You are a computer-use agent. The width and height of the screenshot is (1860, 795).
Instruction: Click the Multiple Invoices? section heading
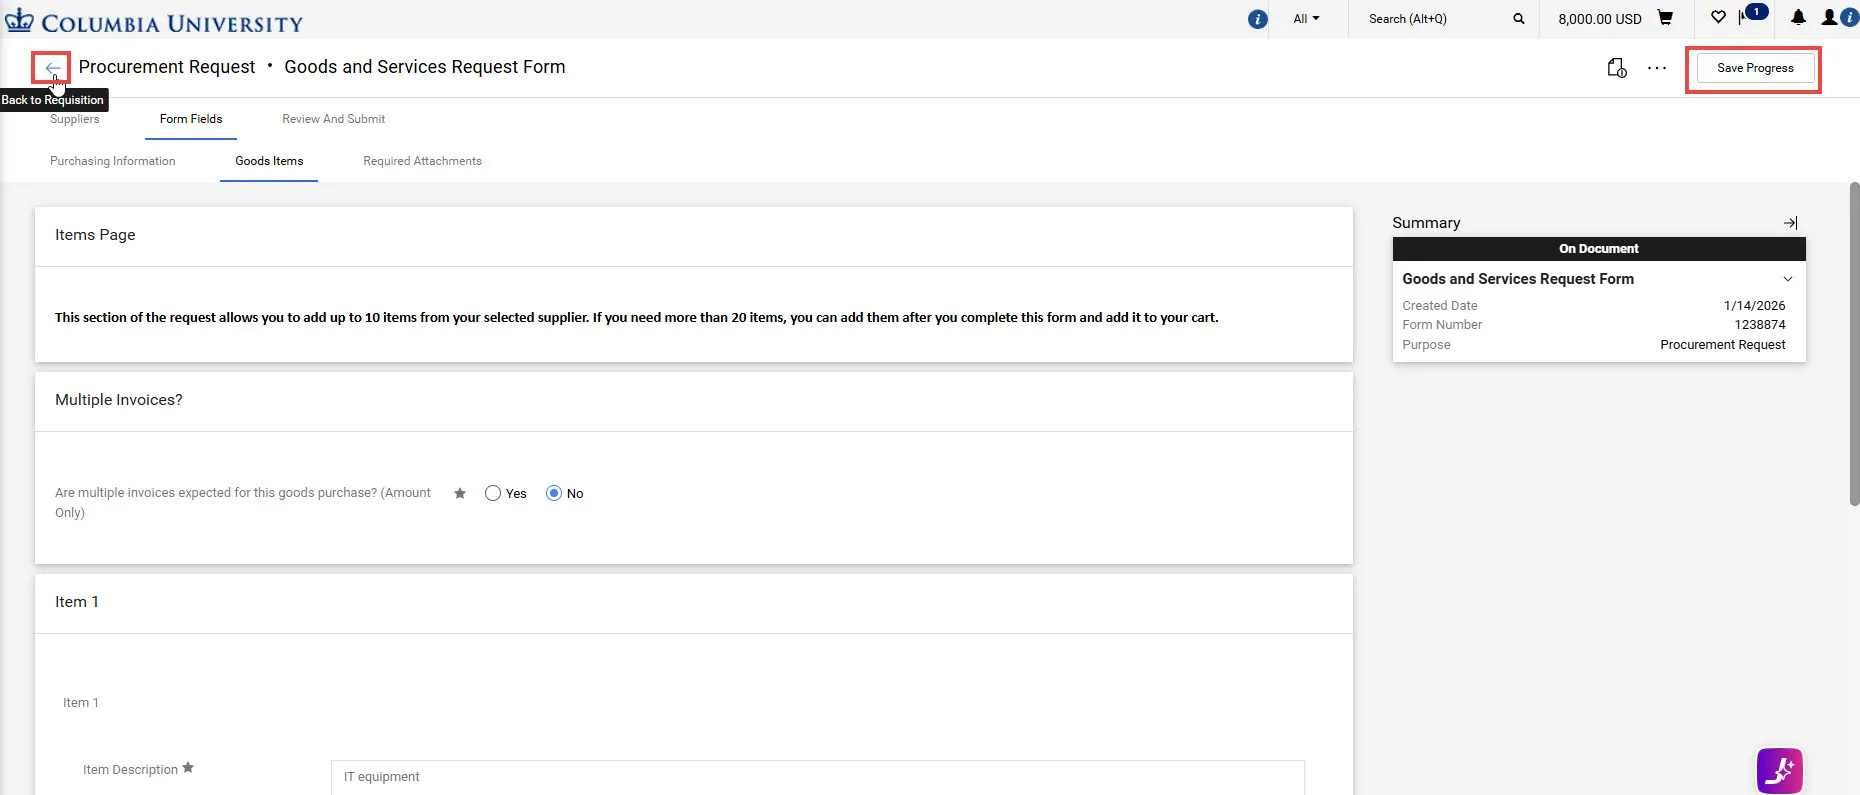(119, 400)
